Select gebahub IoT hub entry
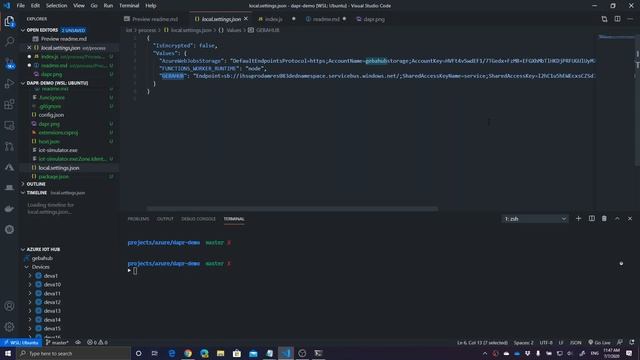The height and width of the screenshot is (360, 640). click(42, 258)
